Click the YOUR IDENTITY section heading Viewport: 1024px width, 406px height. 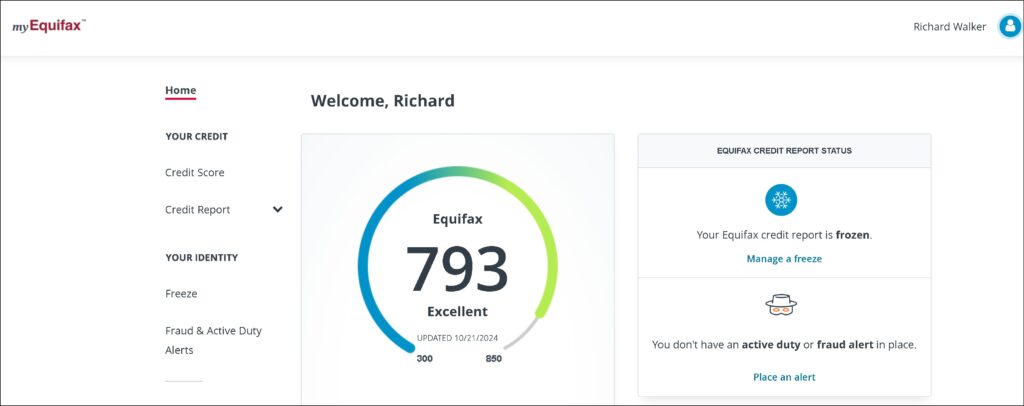pyautogui.click(x=202, y=257)
